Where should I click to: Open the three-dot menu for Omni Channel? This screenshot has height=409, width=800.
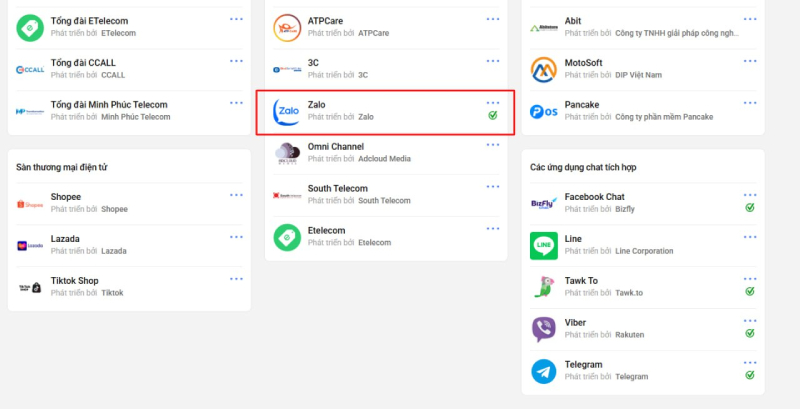492,145
